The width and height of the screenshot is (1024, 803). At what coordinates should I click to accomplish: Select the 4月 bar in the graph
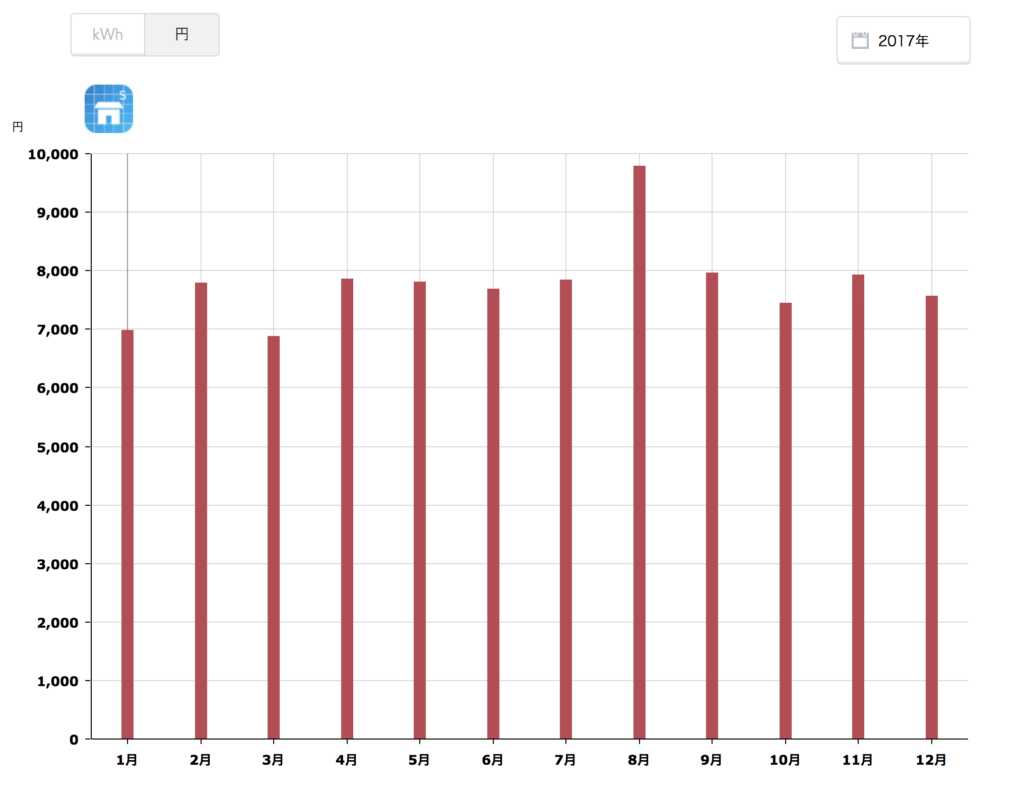(x=347, y=508)
